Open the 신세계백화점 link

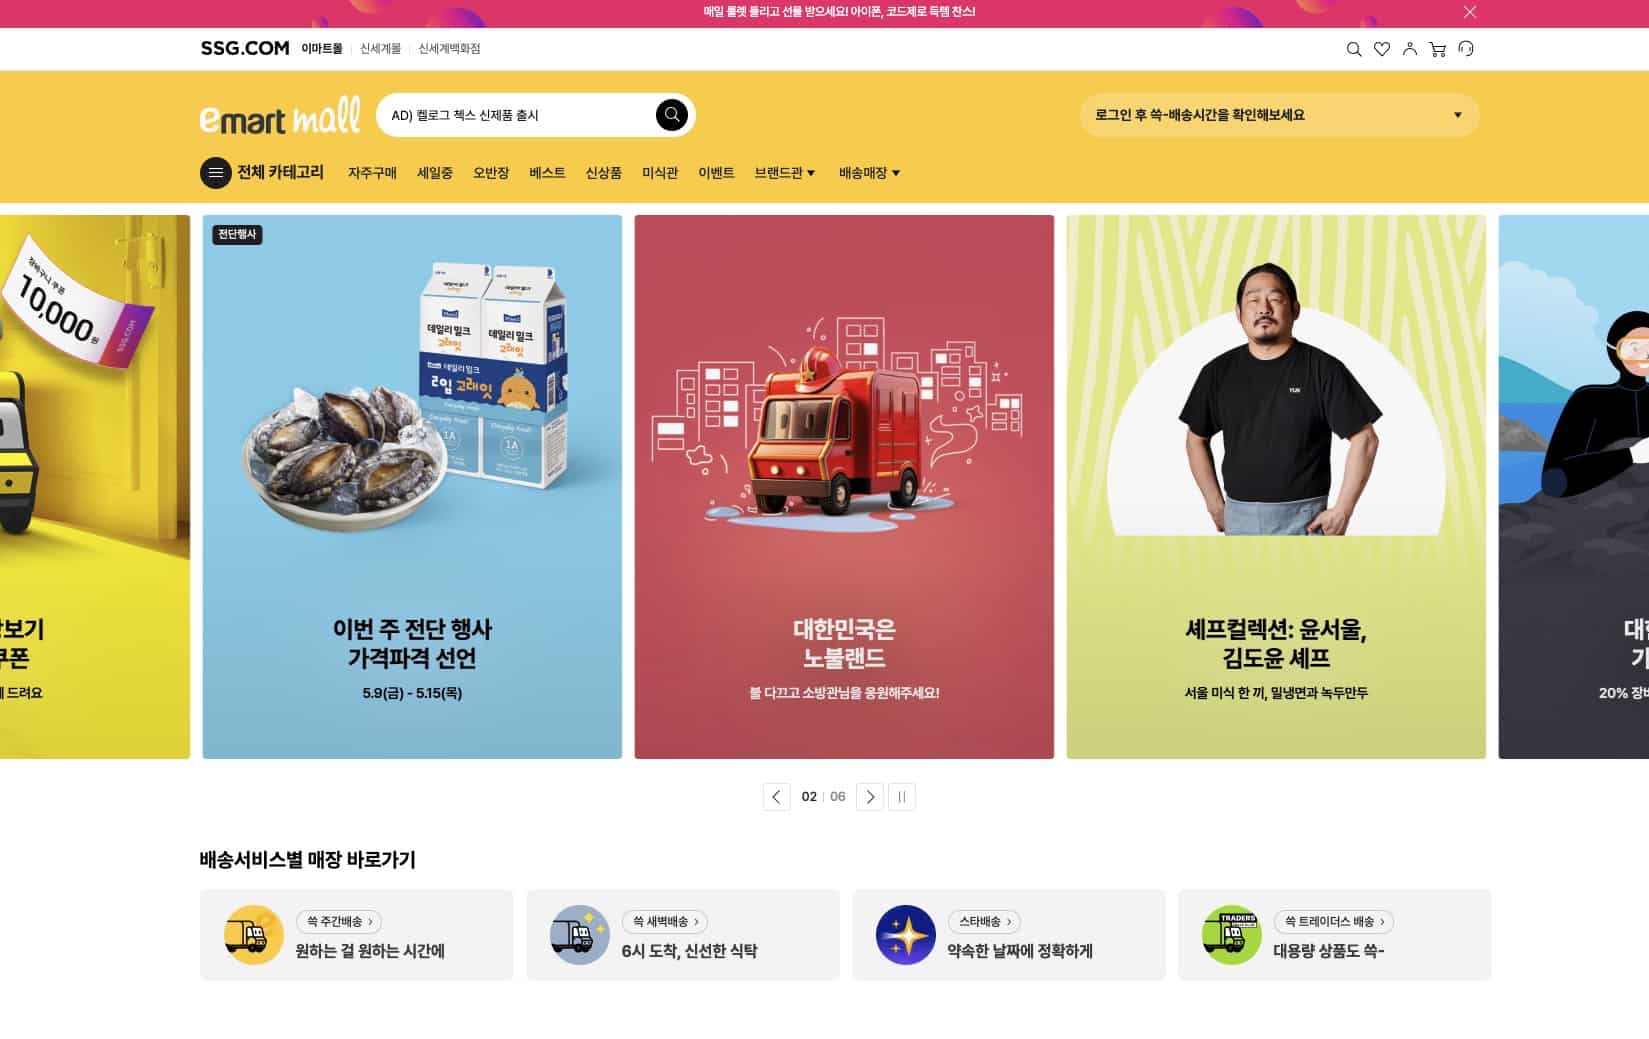[449, 49]
